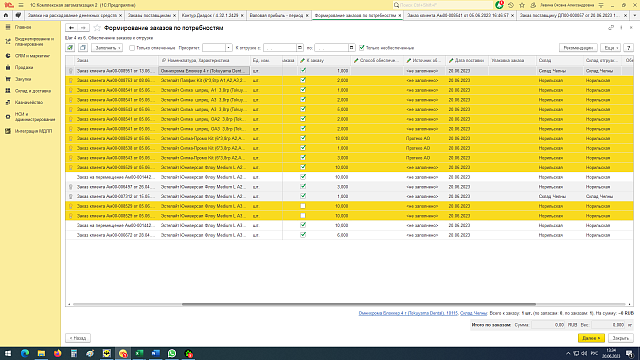Open the tab overflow arrow at tab bar end
The height and width of the screenshot is (360, 640).
pyautogui.click(x=635, y=15)
